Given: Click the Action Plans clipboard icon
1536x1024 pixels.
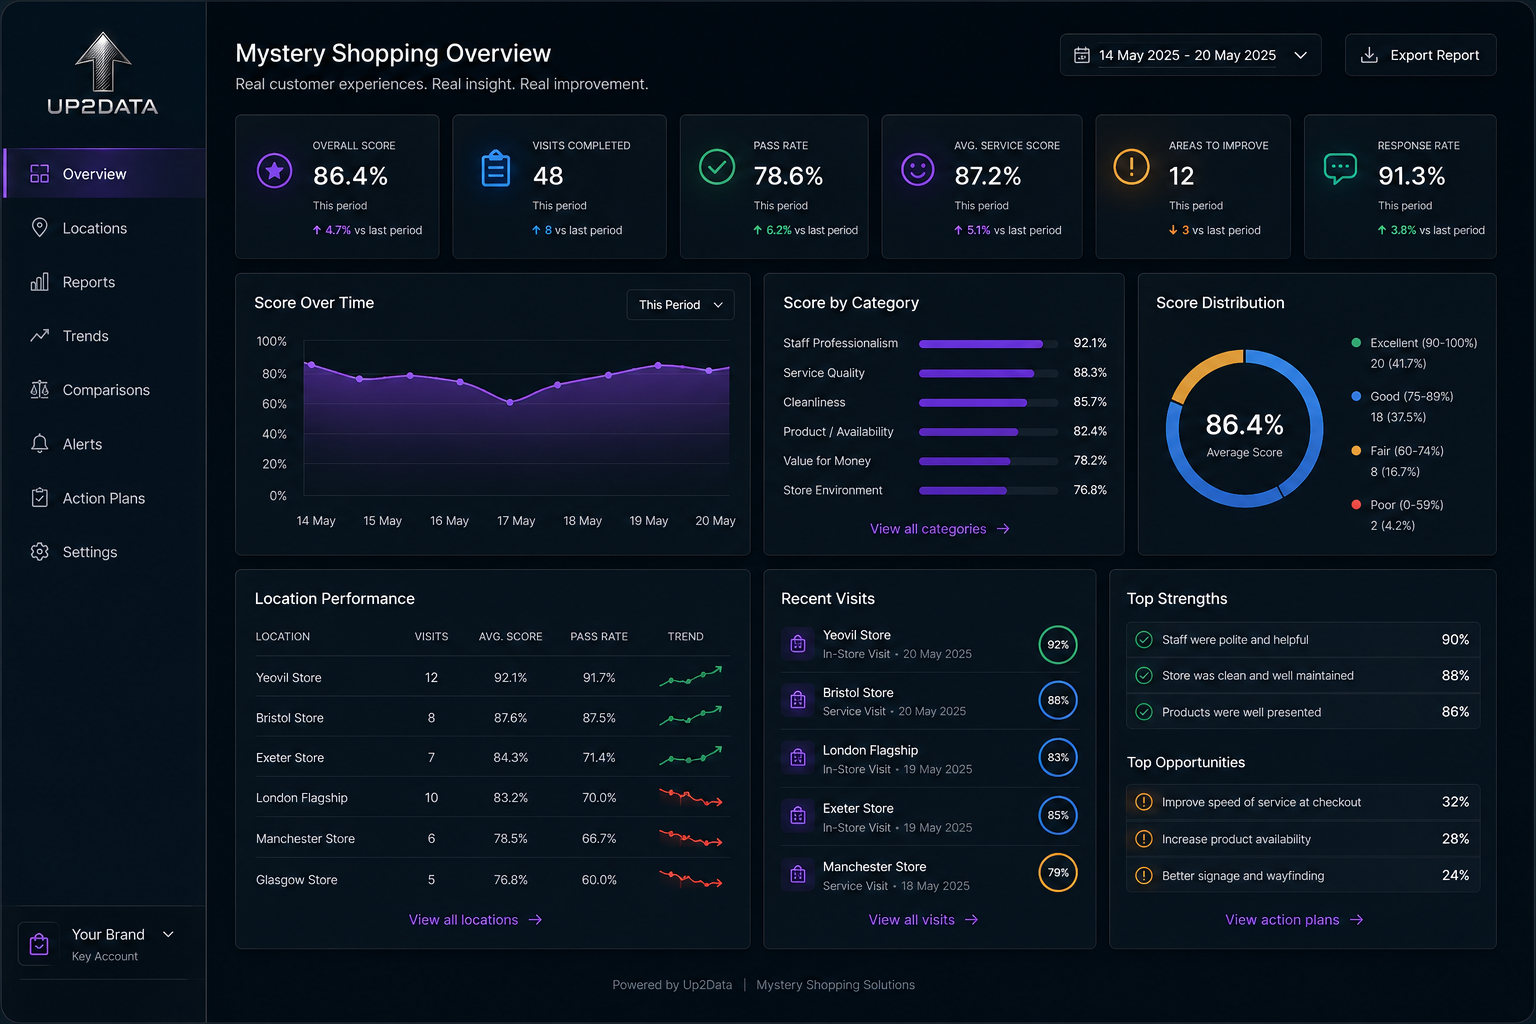Looking at the screenshot, I should (39, 497).
